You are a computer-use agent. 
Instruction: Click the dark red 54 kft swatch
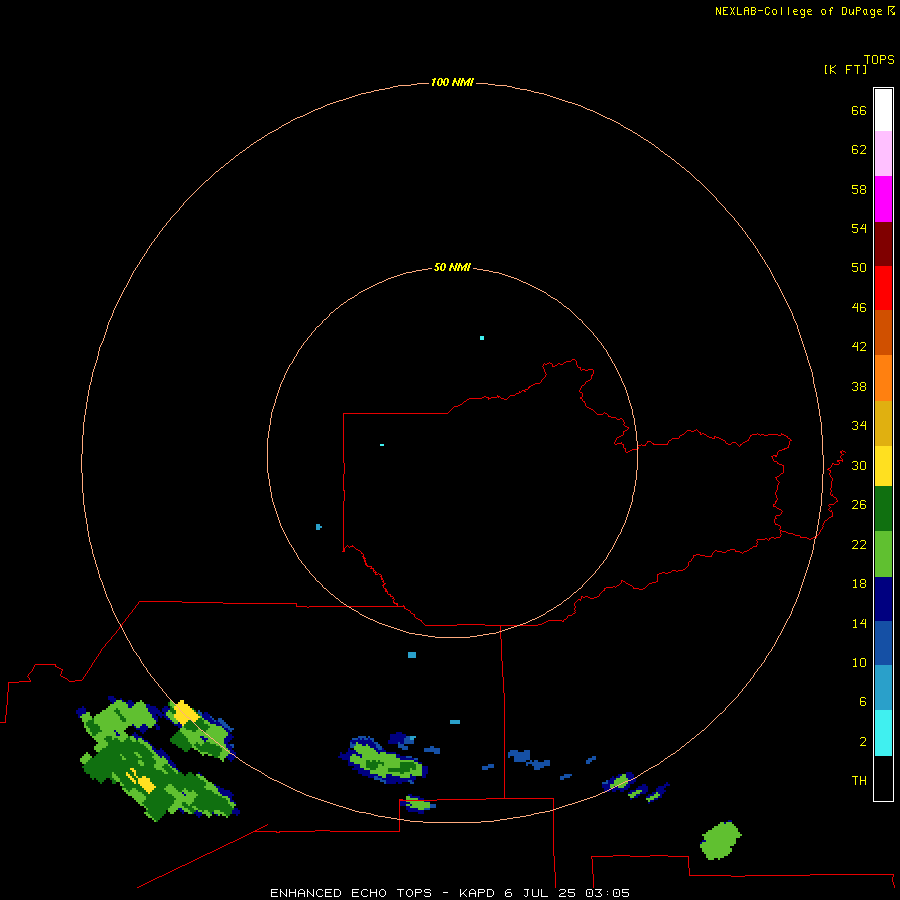(x=883, y=244)
